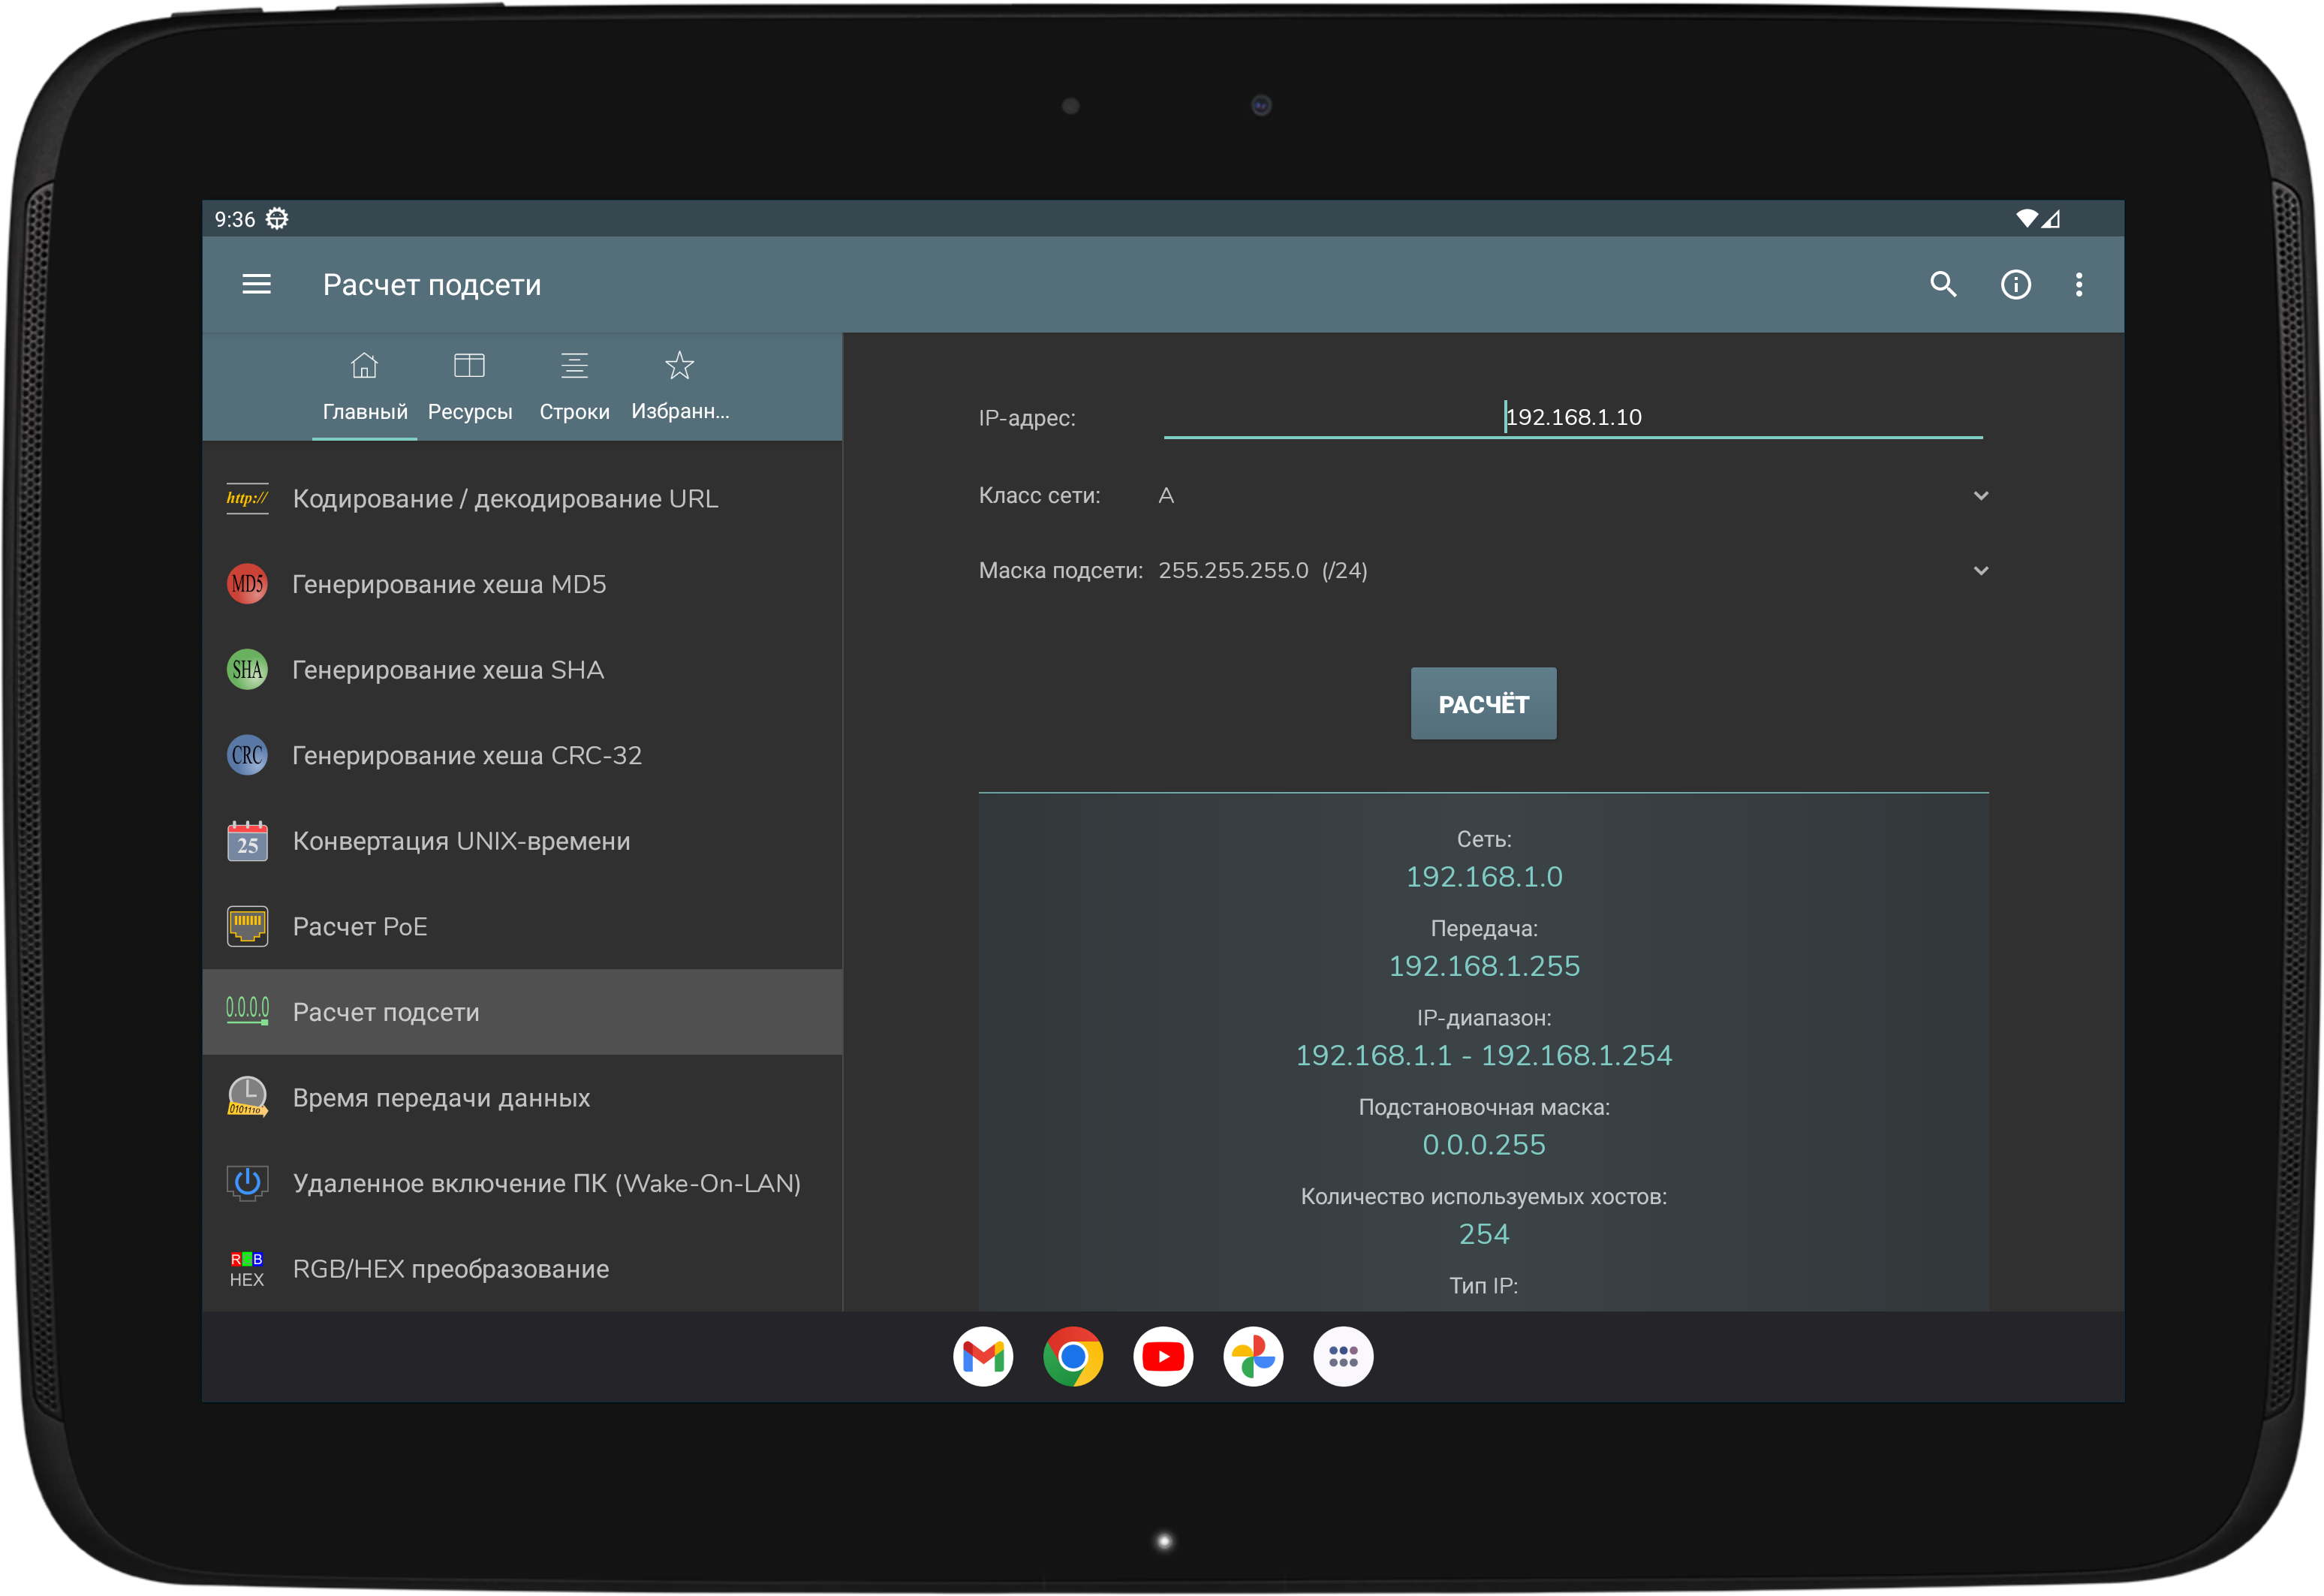Open Время передачи данных tool
2324x1596 pixels.
point(522,1097)
